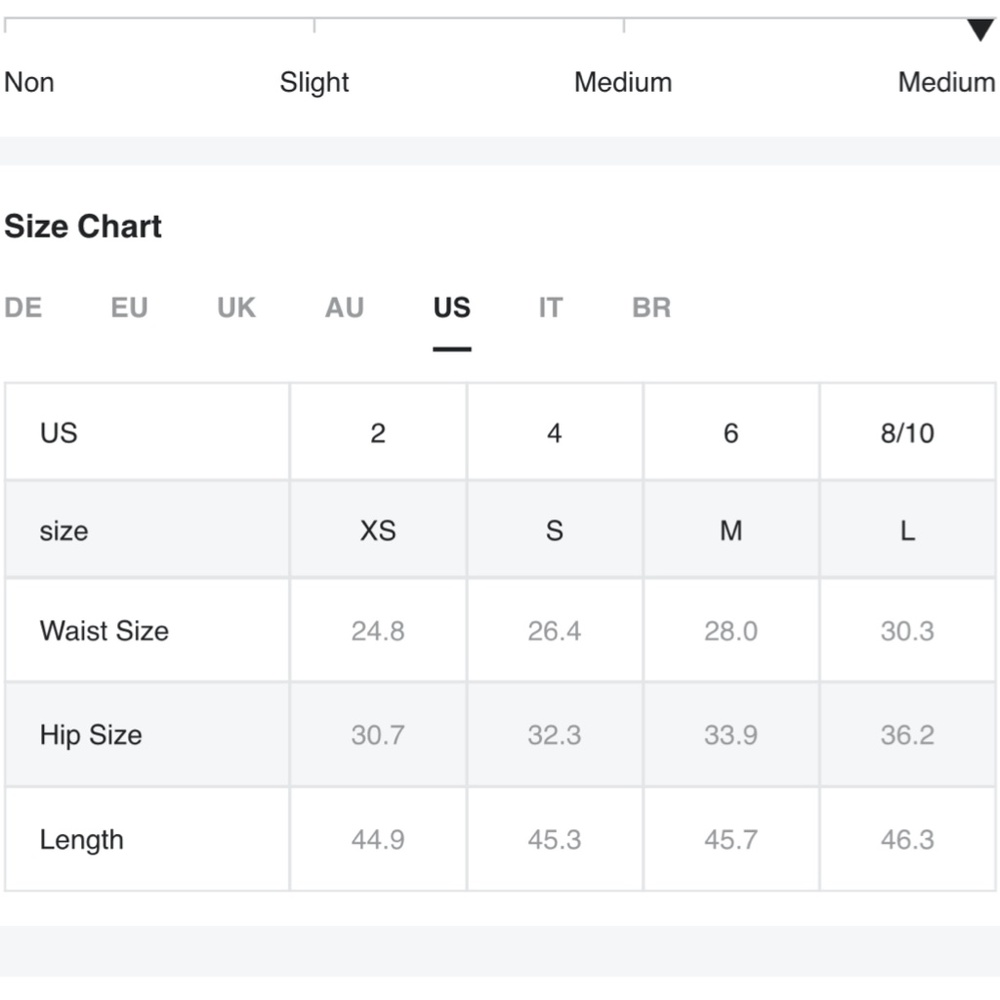Switch to the DE size tab
Screen dimensions: 1000x1000
coord(24,308)
